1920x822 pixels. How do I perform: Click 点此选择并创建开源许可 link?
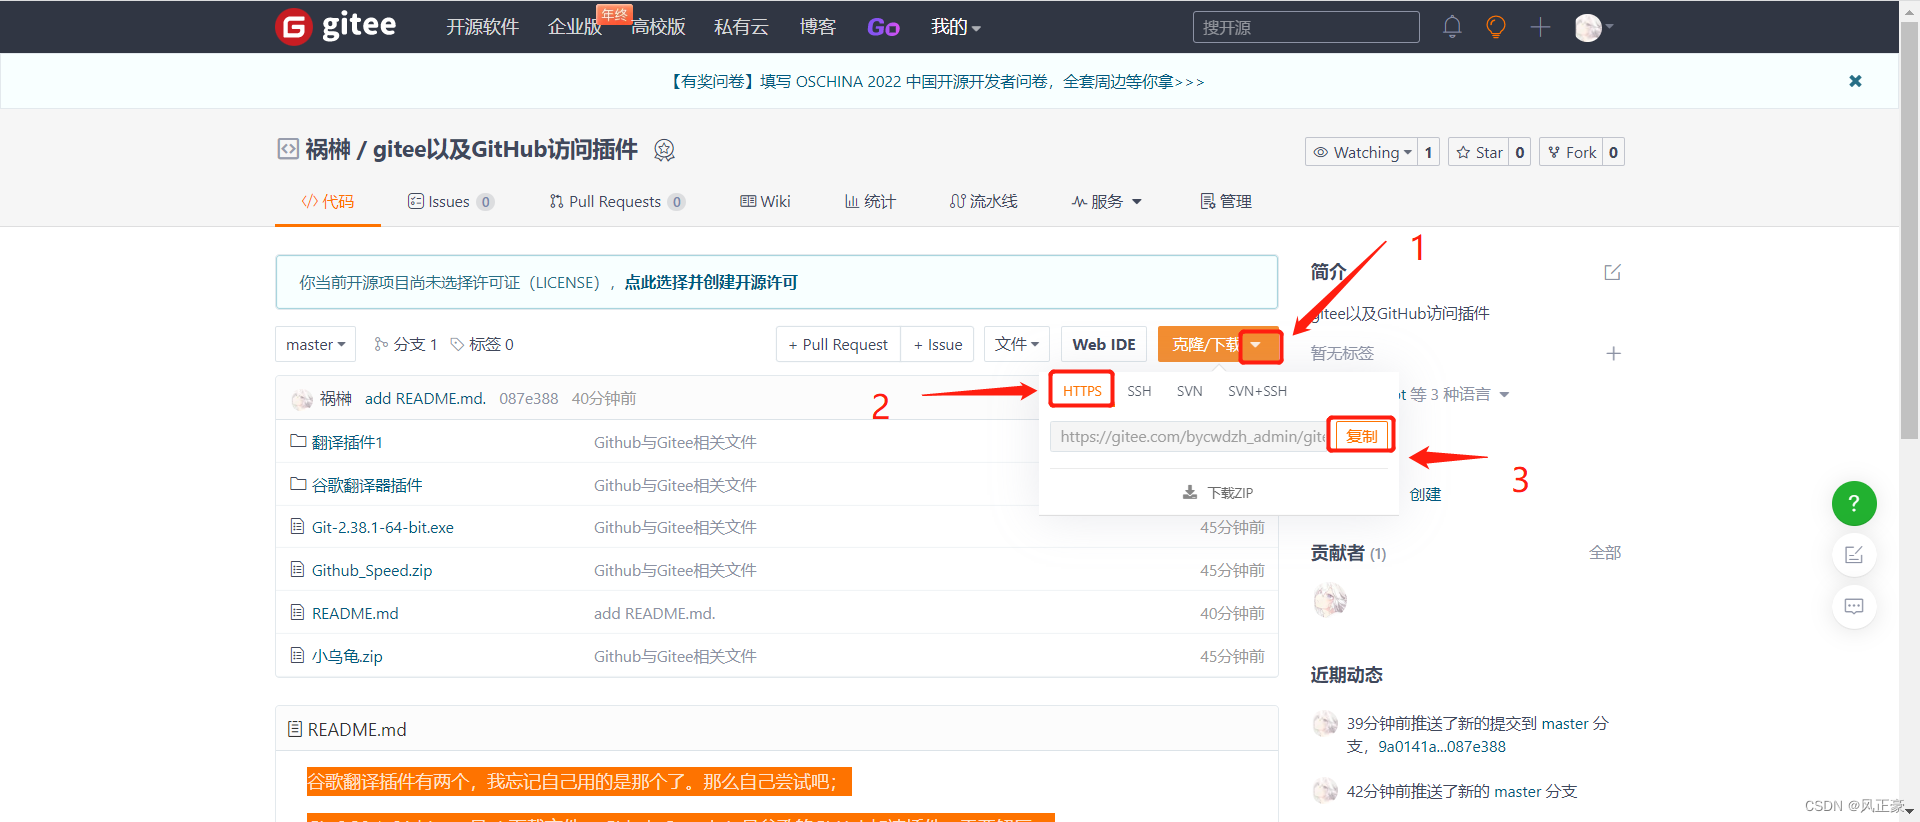711,282
